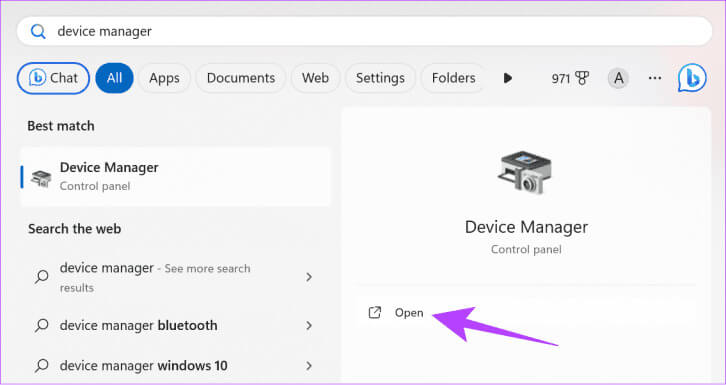Expand chevron for device manager bluetooth
The width and height of the screenshot is (726, 385).
309,325
